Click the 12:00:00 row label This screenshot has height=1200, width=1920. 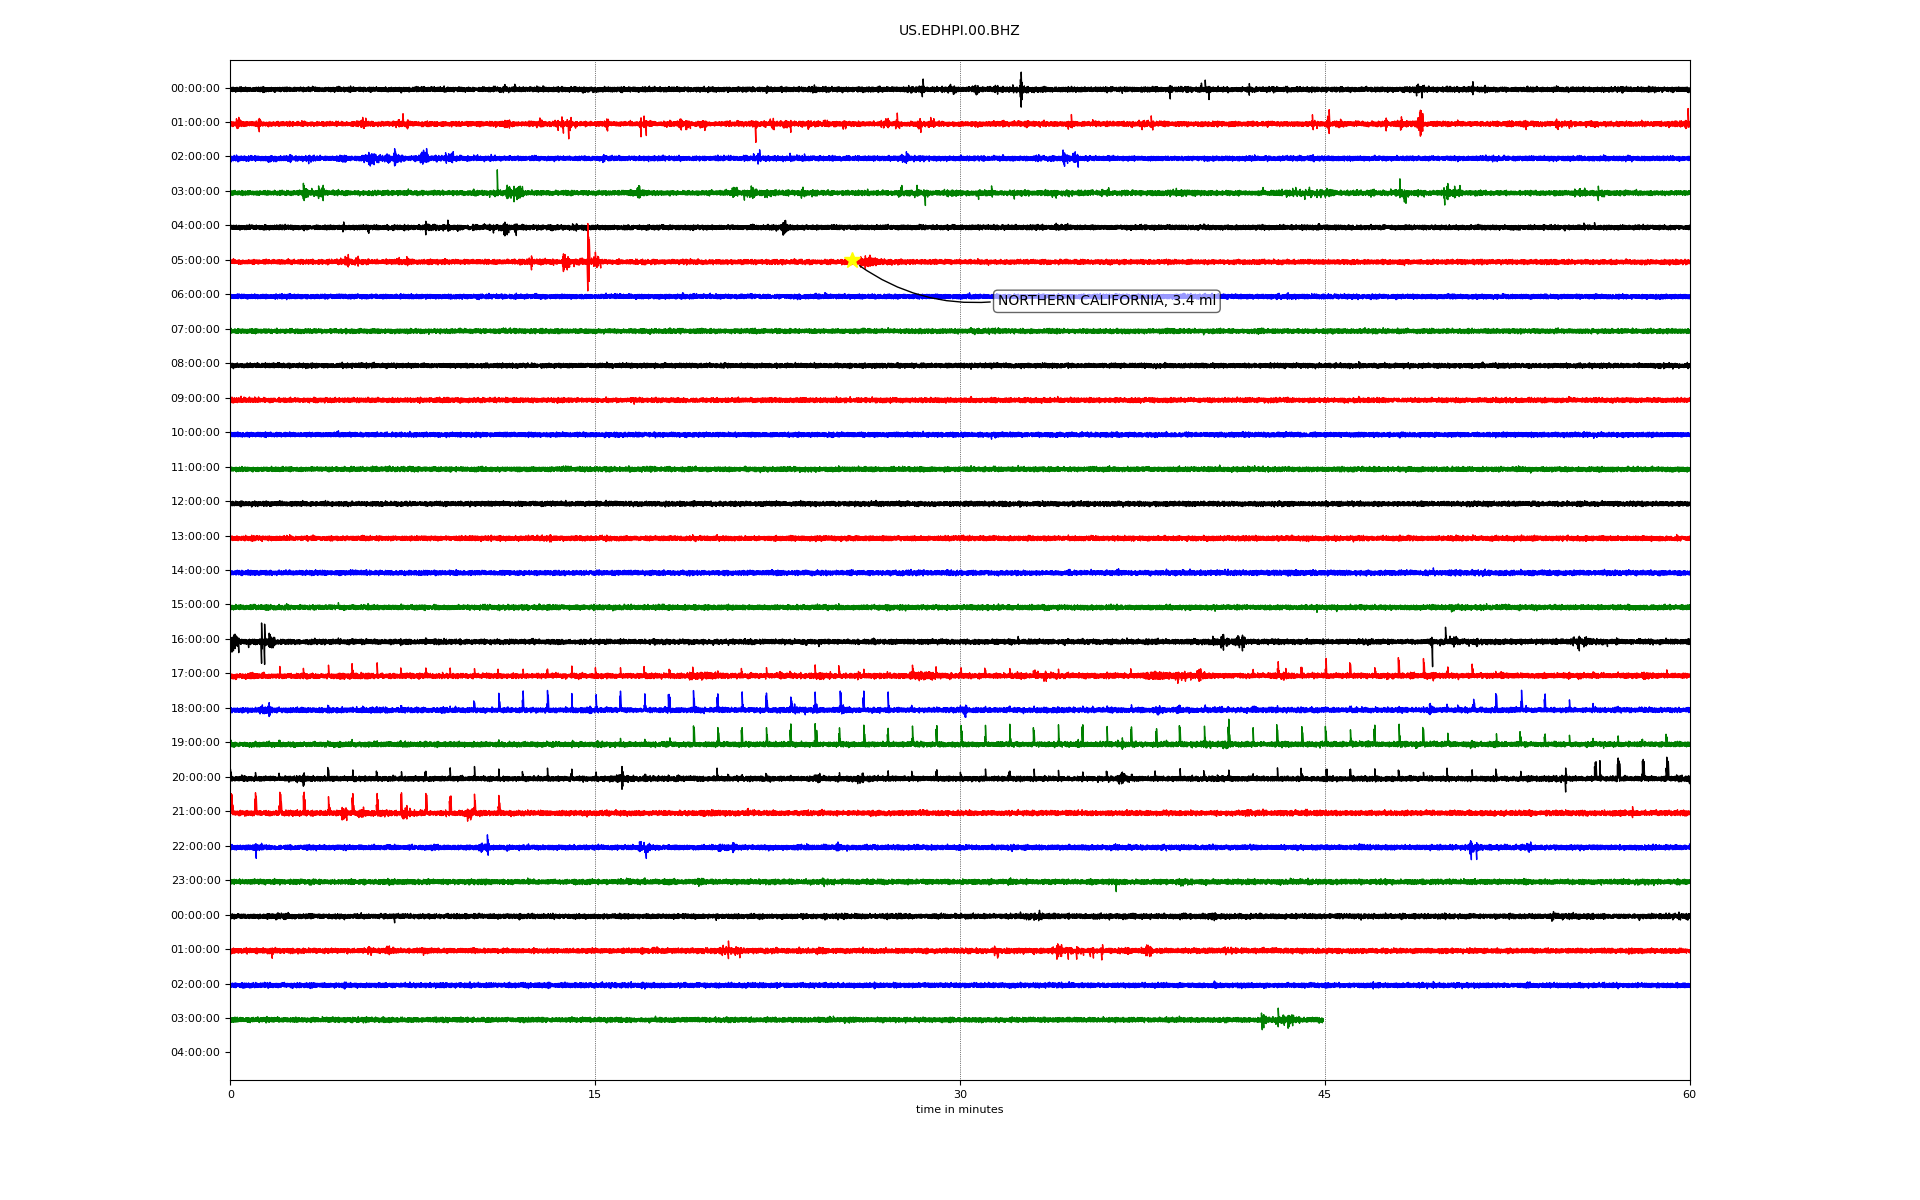tap(195, 502)
